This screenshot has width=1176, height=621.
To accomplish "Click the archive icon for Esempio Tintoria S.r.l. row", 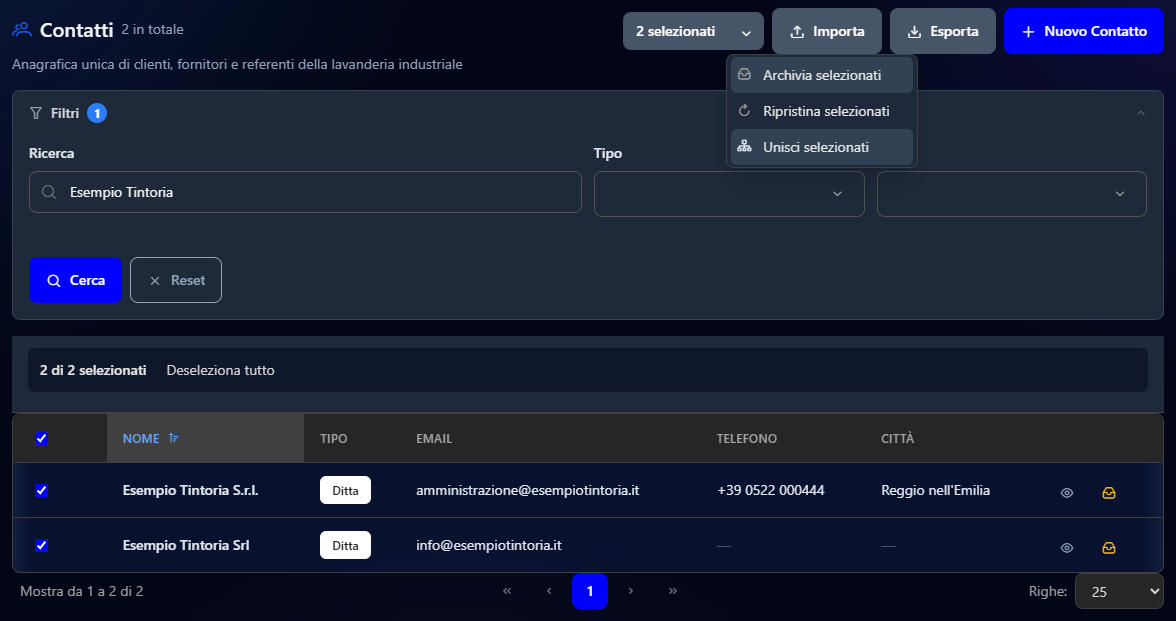I will pos(1108,493).
